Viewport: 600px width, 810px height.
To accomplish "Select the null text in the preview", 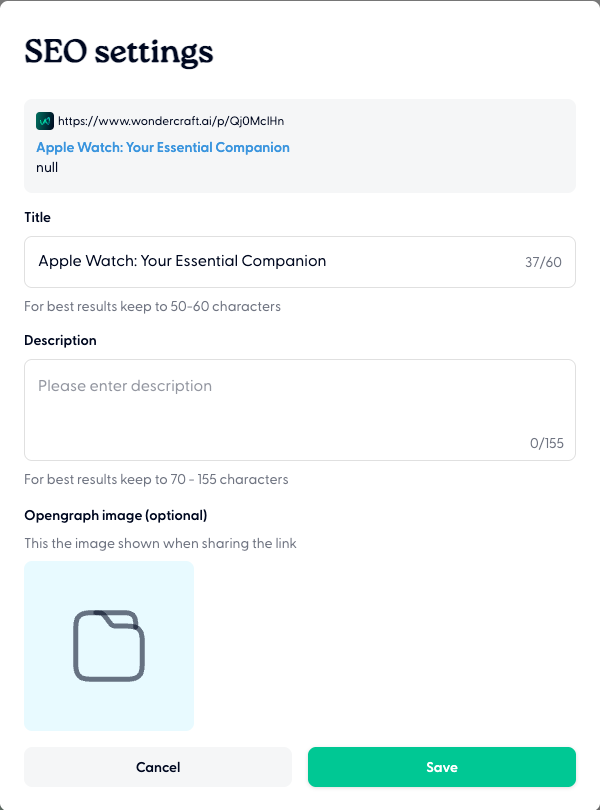I will pyautogui.click(x=46, y=167).
